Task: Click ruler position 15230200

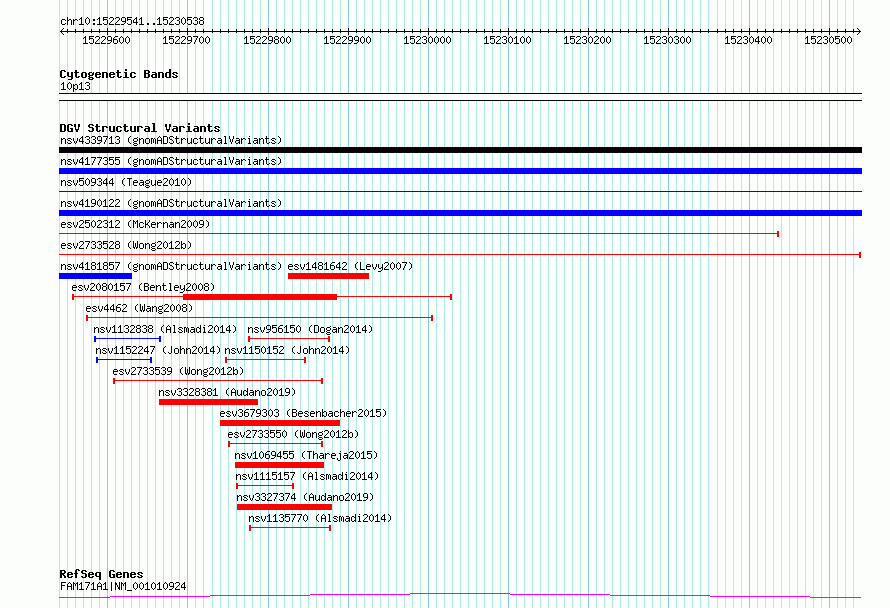Action: coord(587,40)
